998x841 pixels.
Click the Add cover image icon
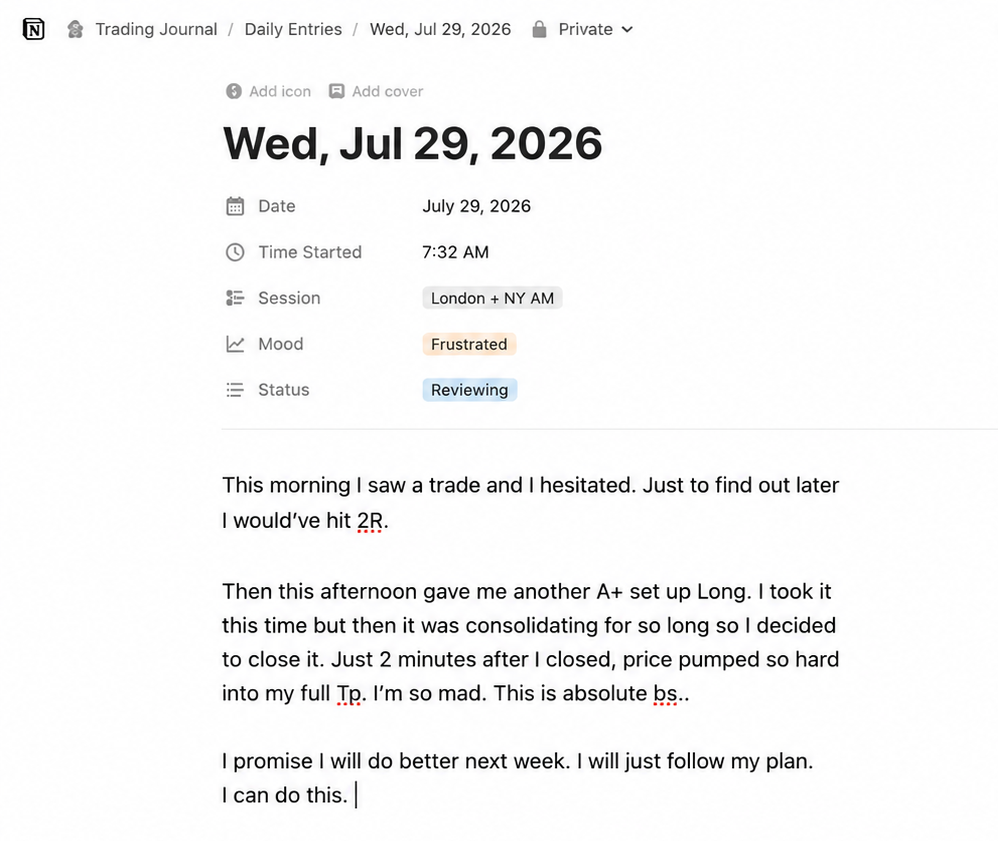337,91
